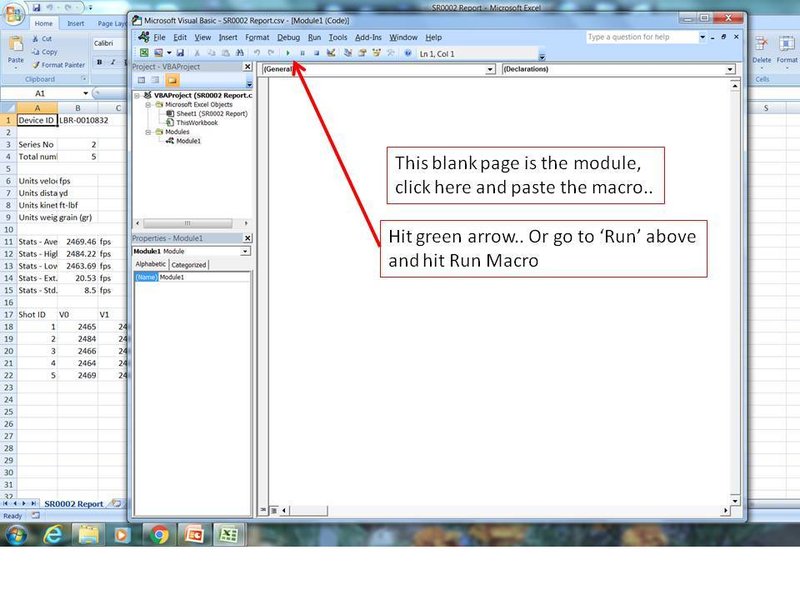Select Module1 in project tree
Screen dimensions: 800x600
184,141
